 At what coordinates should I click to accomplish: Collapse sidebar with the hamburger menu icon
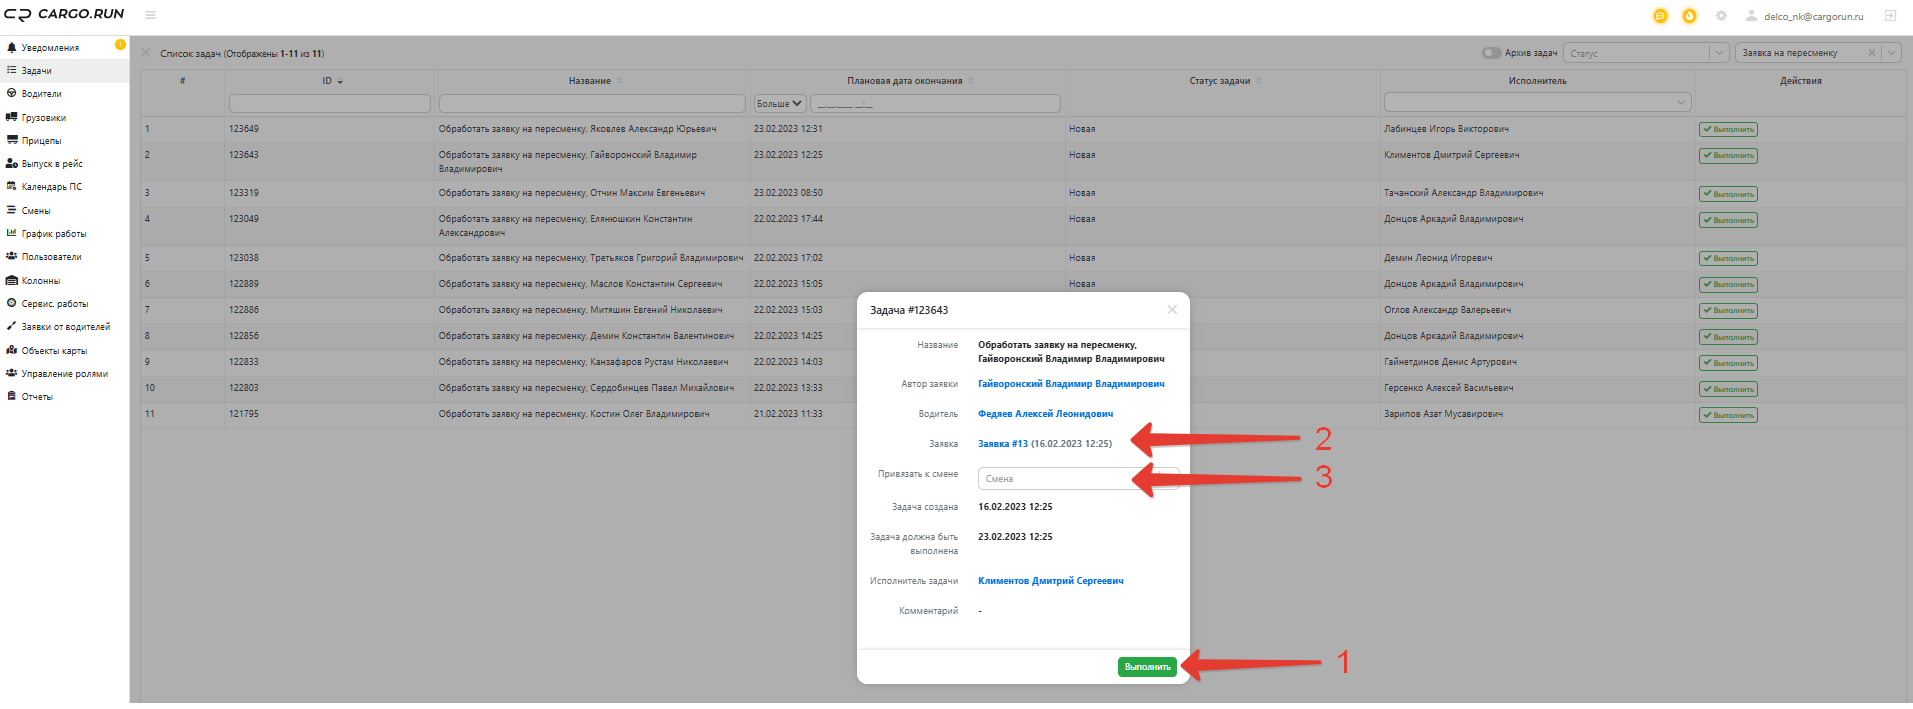pos(150,15)
